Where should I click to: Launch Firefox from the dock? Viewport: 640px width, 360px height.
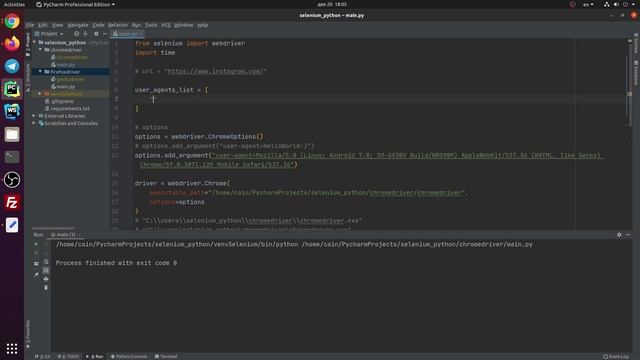point(12,43)
